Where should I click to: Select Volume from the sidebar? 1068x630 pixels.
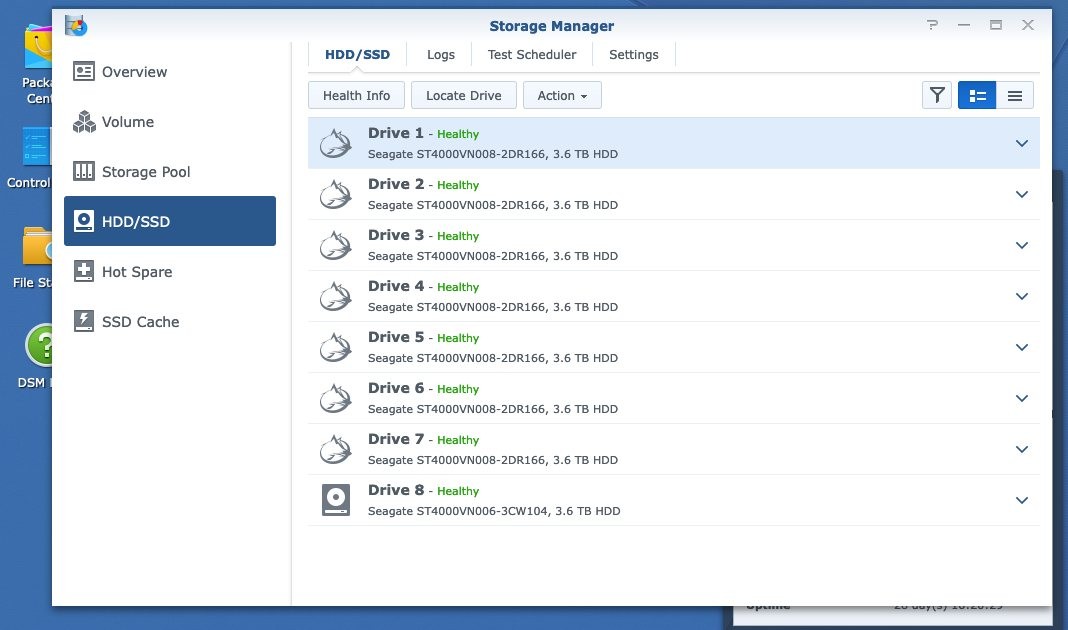point(125,121)
